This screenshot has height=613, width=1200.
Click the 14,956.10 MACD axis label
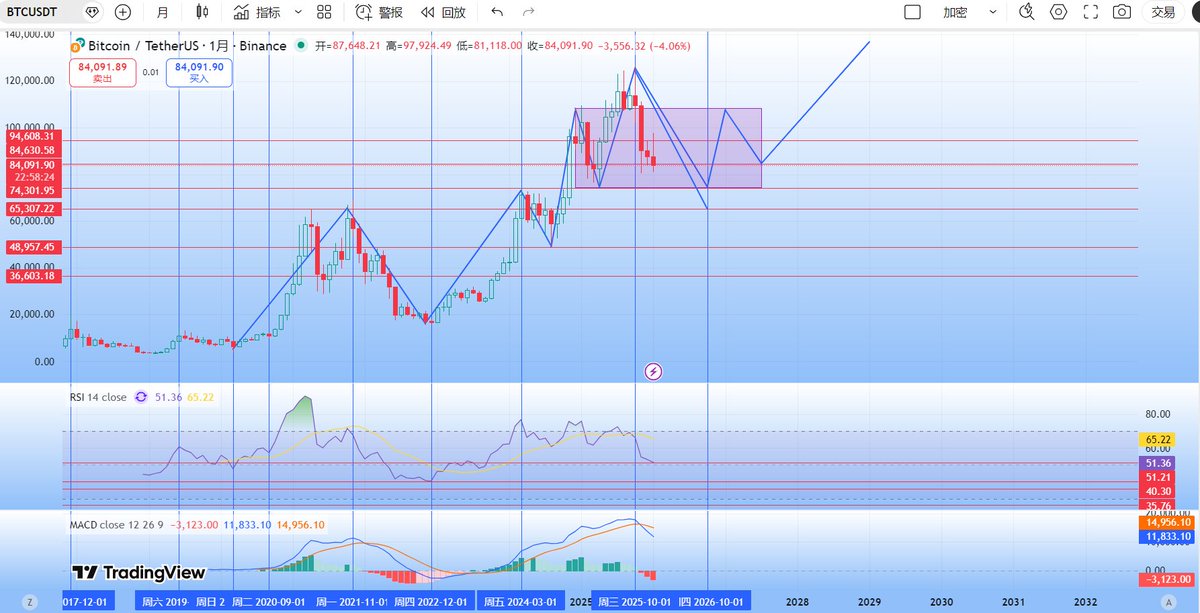coord(1166,522)
